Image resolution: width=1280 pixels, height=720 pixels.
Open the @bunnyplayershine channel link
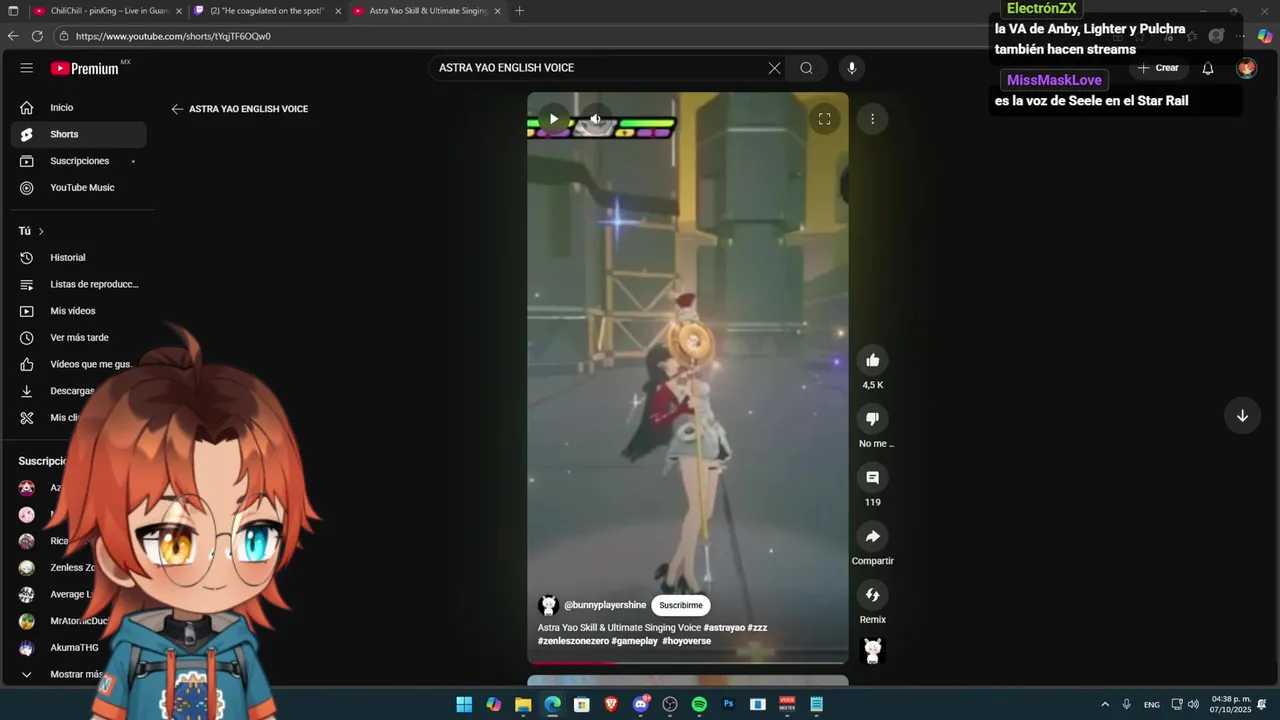point(605,605)
